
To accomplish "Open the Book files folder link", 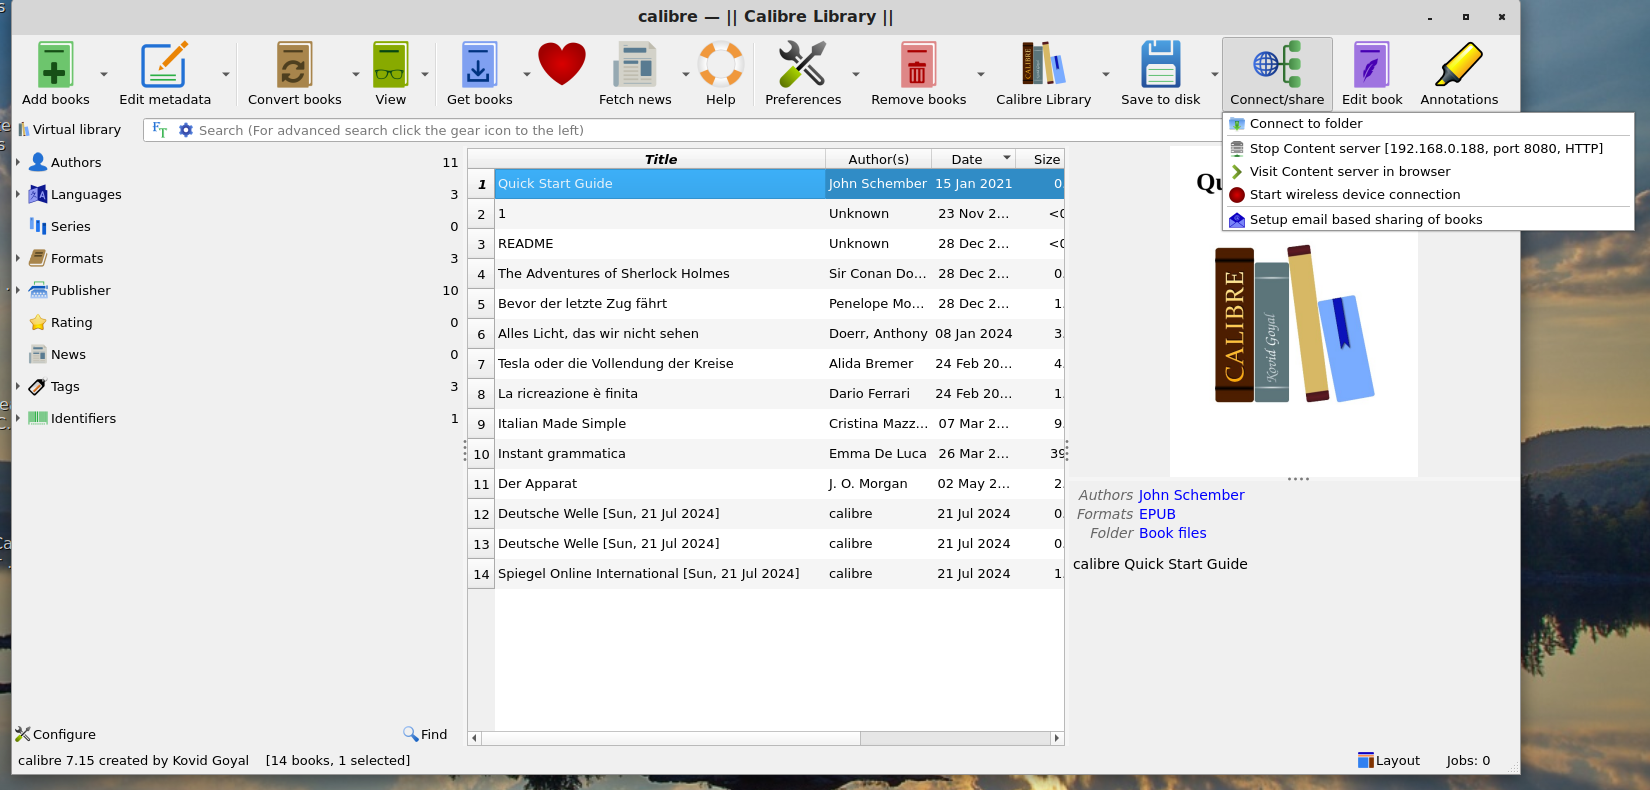I will click(1172, 533).
